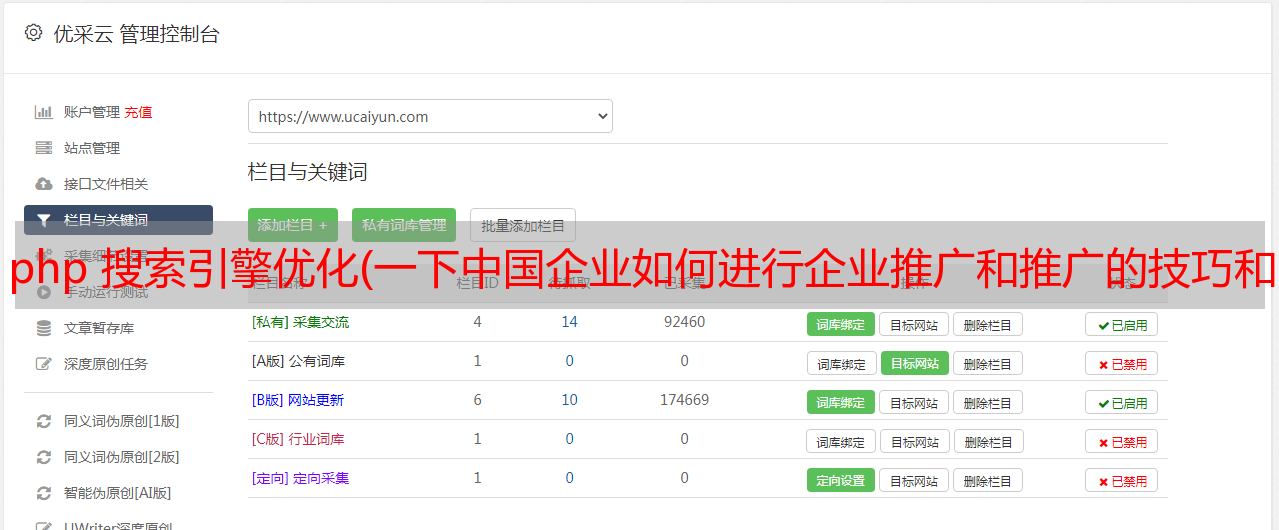Click 目标网站 for 行业词库 row
The width and height of the screenshot is (1279, 530).
point(916,441)
